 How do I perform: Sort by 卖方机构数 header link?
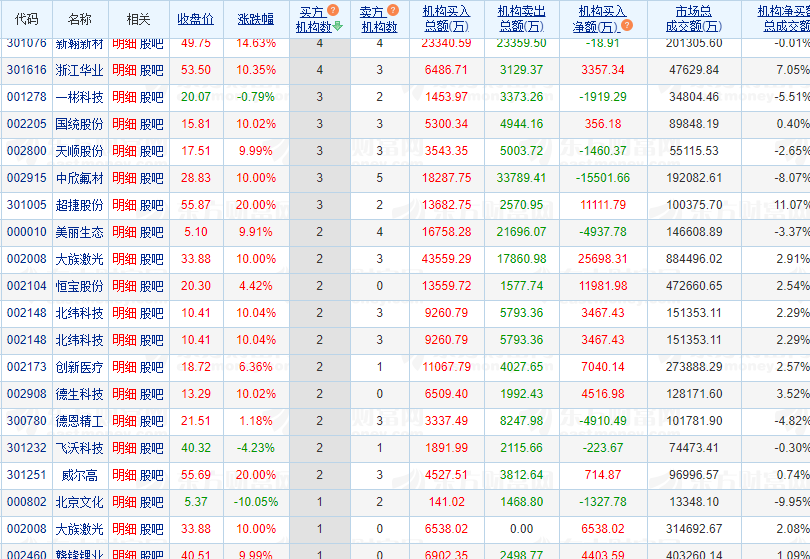(x=379, y=19)
